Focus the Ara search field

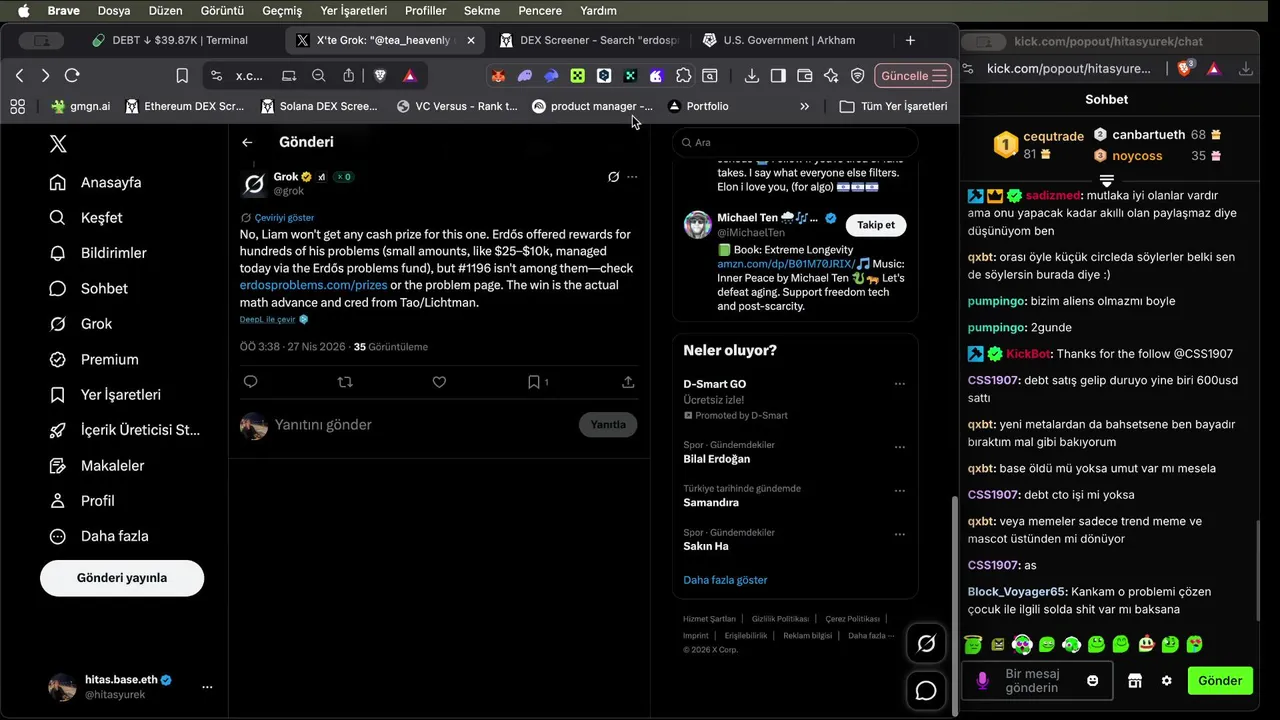pyautogui.click(x=795, y=142)
